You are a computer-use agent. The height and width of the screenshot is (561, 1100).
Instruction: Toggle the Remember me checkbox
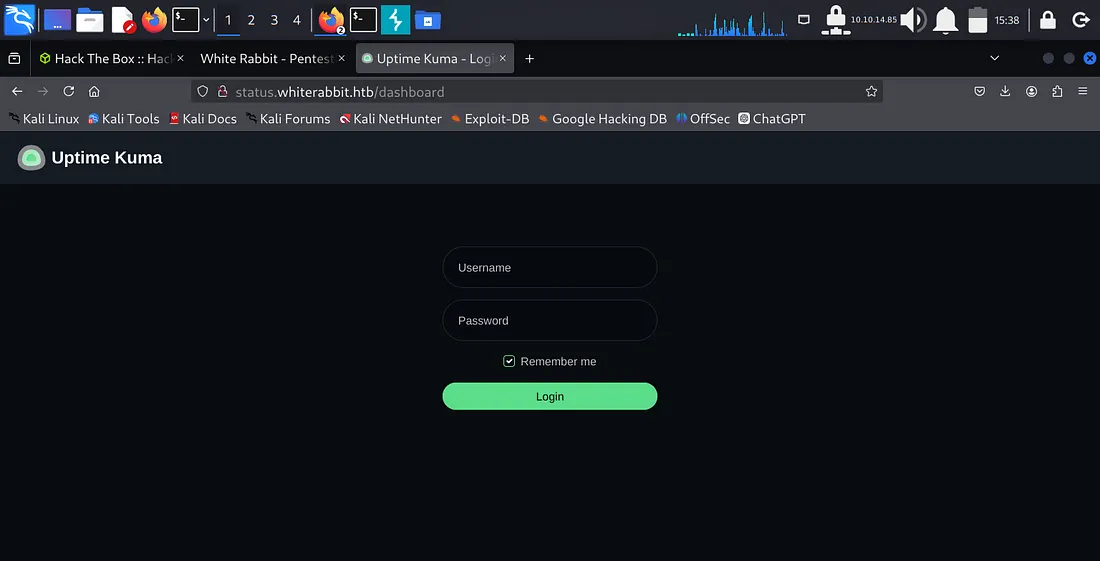(x=509, y=361)
